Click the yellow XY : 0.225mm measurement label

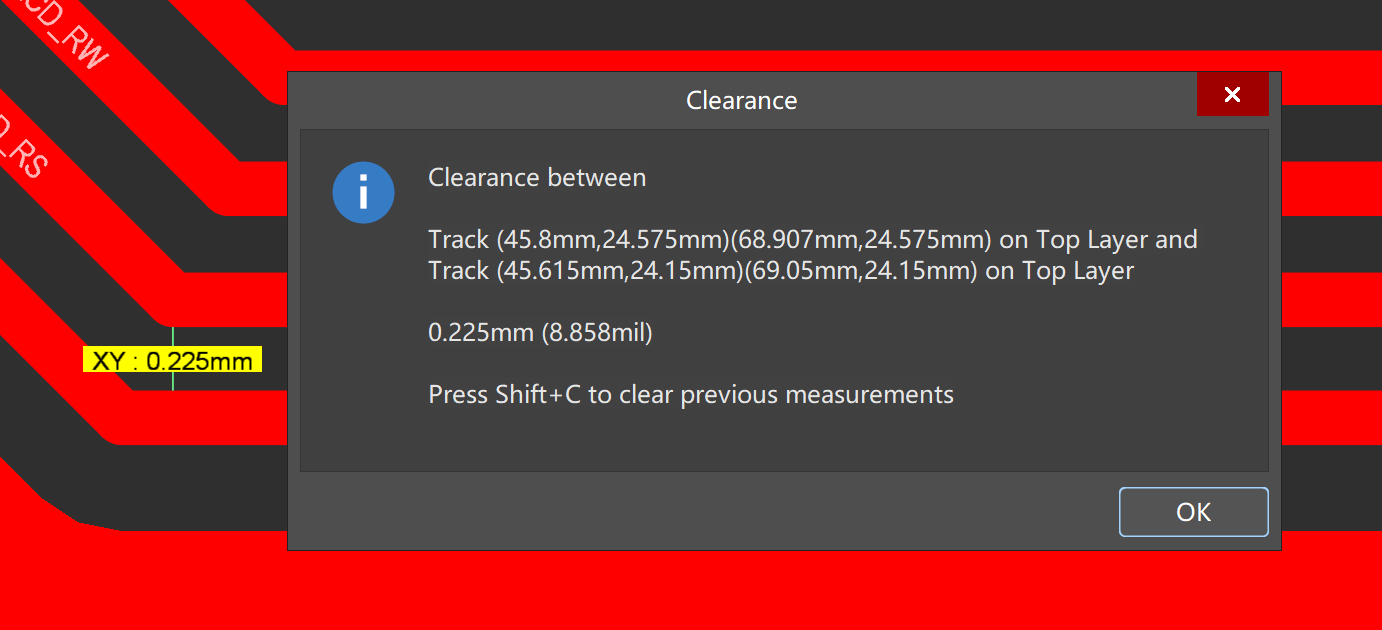click(x=172, y=360)
